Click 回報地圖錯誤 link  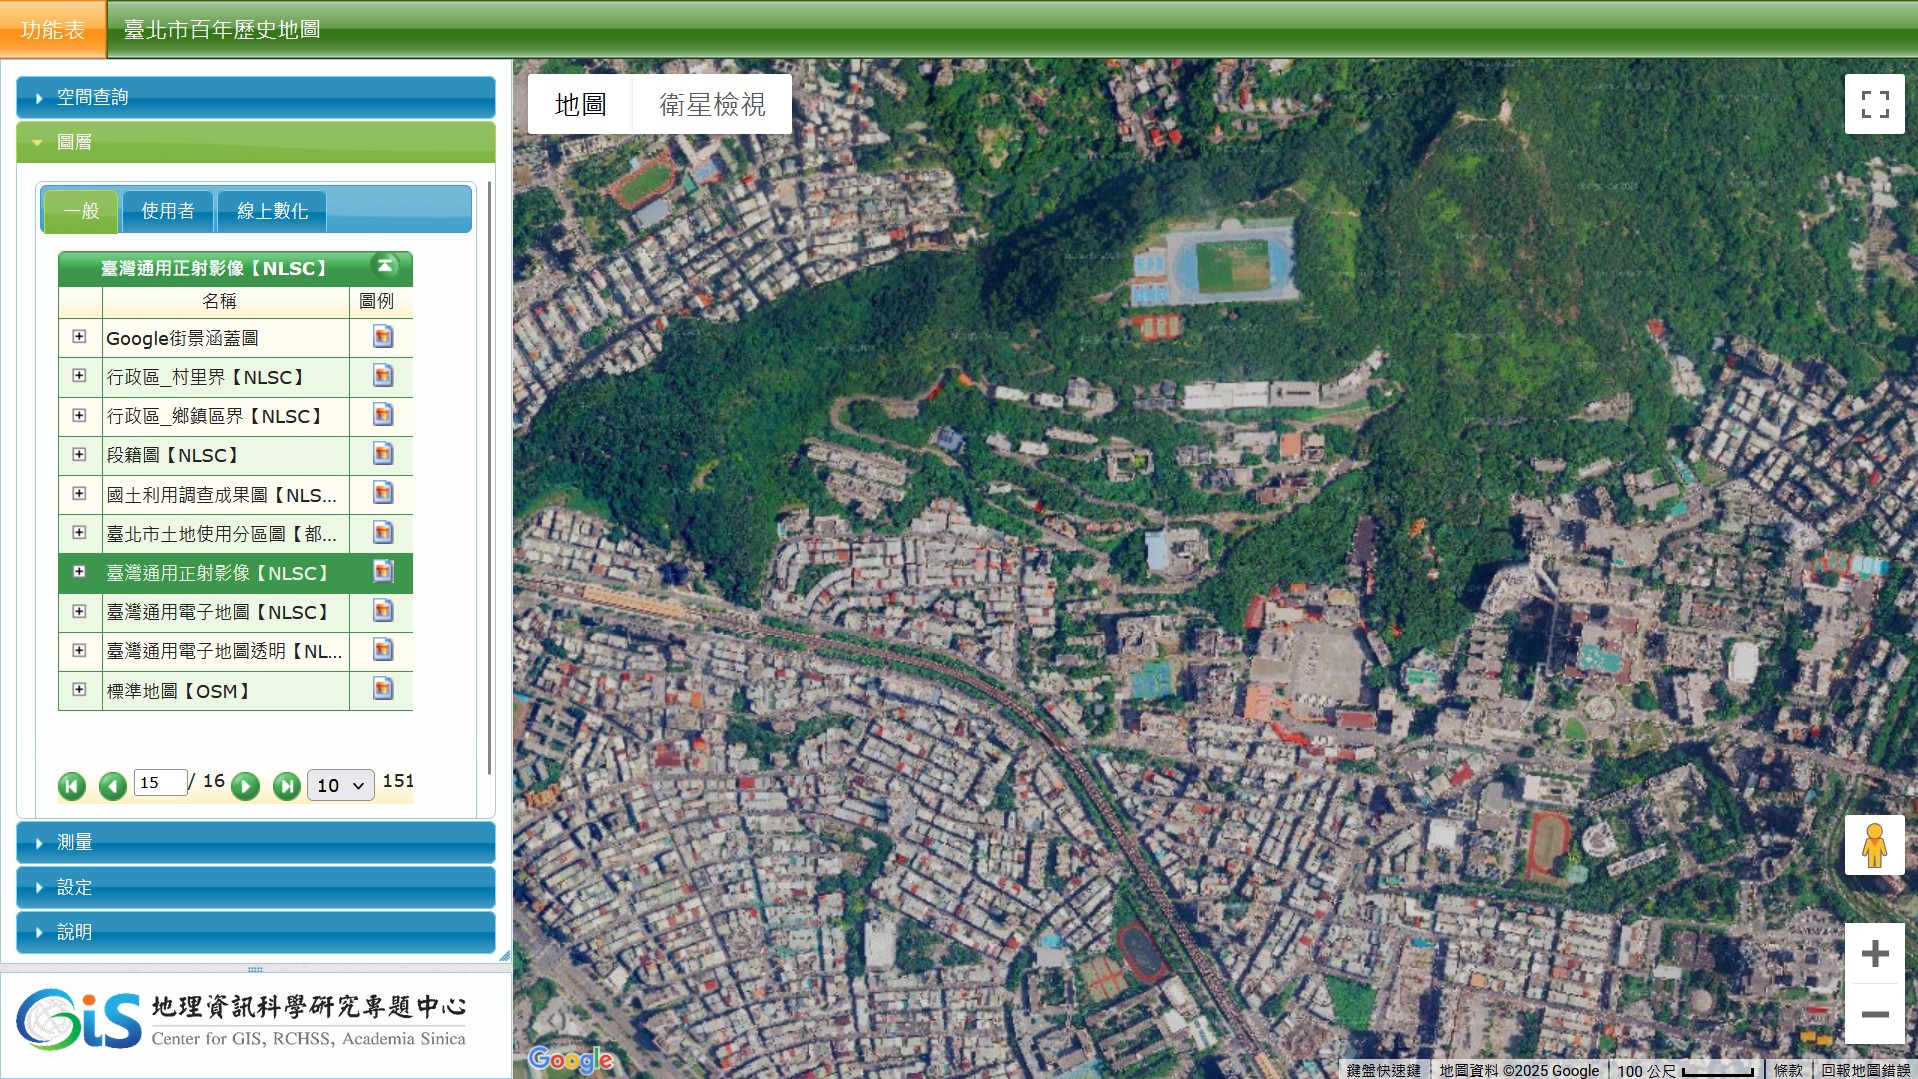coord(1865,1070)
